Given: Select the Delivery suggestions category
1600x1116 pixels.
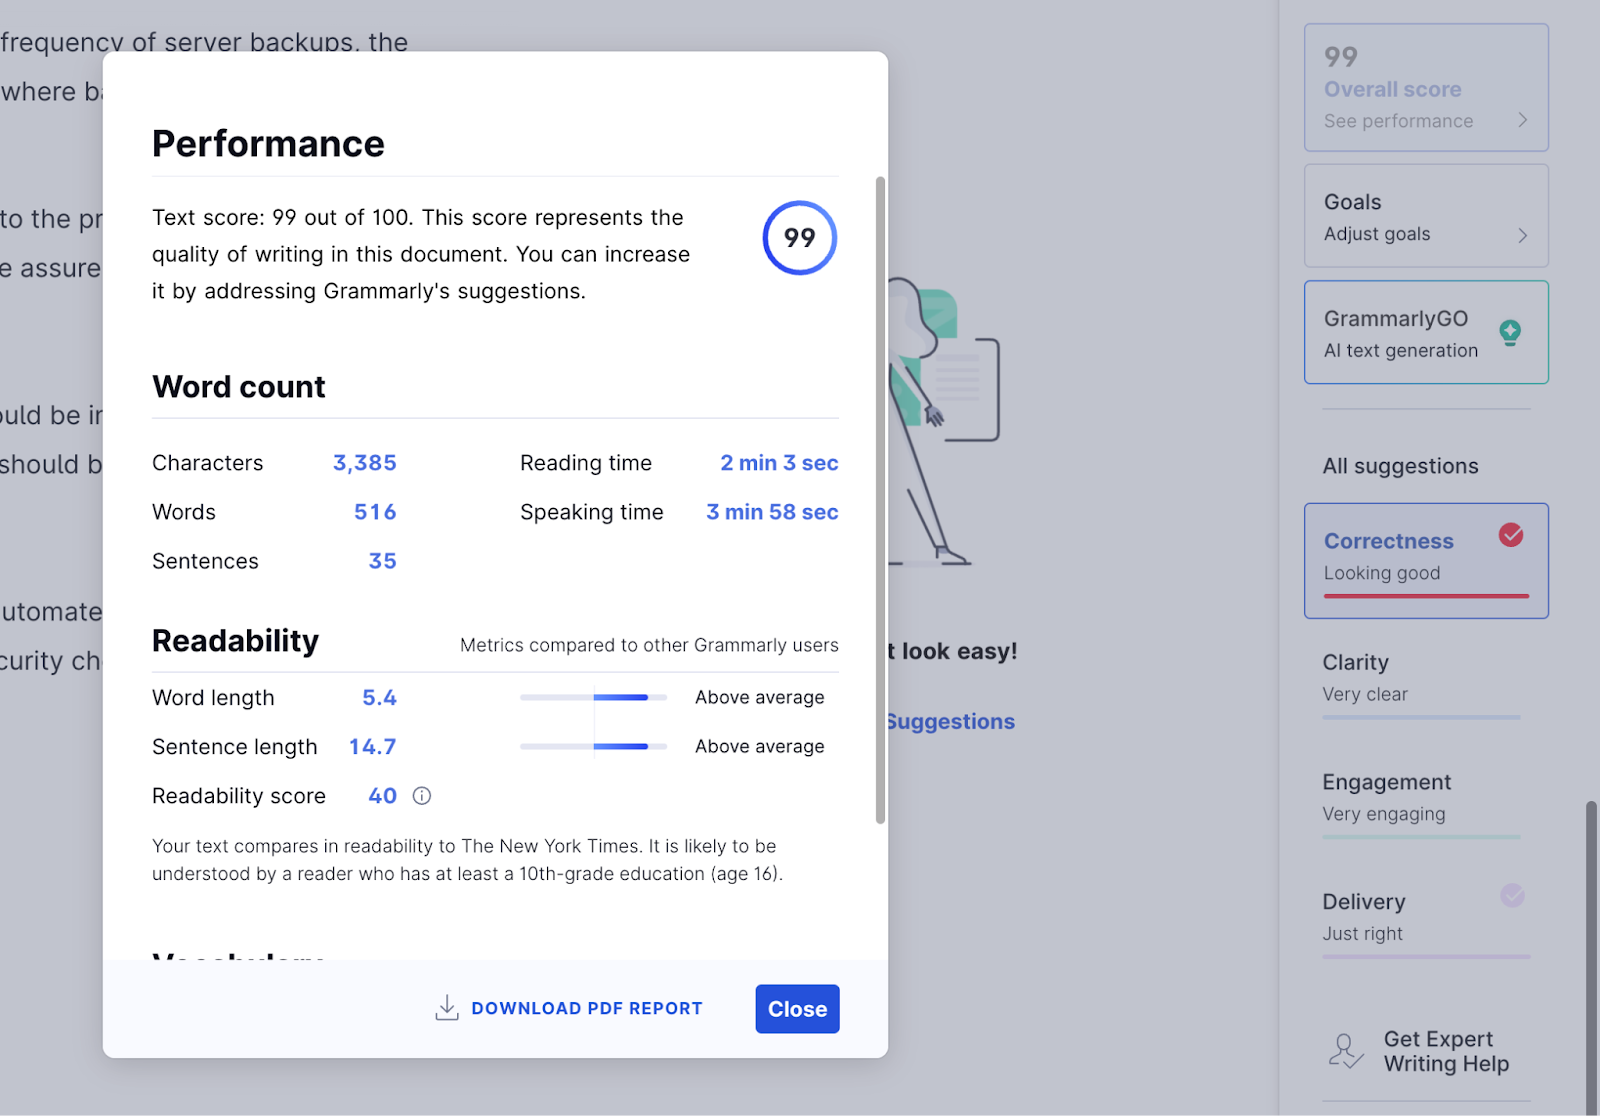Looking at the screenshot, I should (x=1426, y=922).
